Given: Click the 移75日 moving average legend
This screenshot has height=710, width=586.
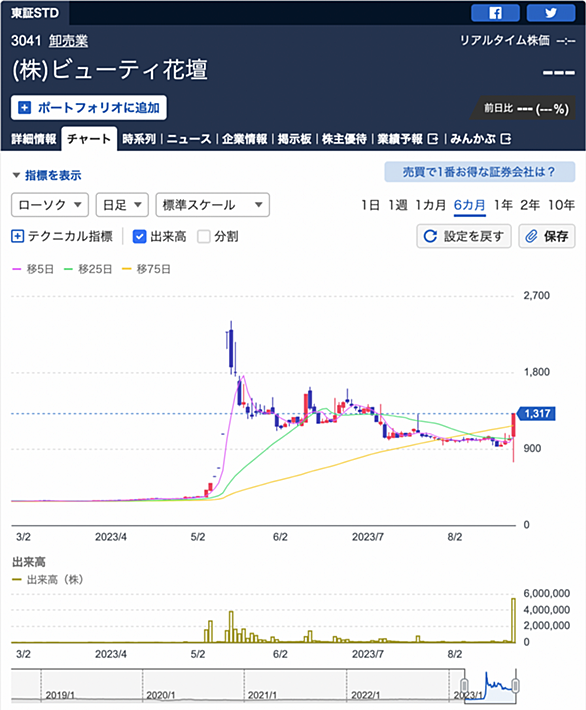Looking at the screenshot, I should click(x=147, y=269).
